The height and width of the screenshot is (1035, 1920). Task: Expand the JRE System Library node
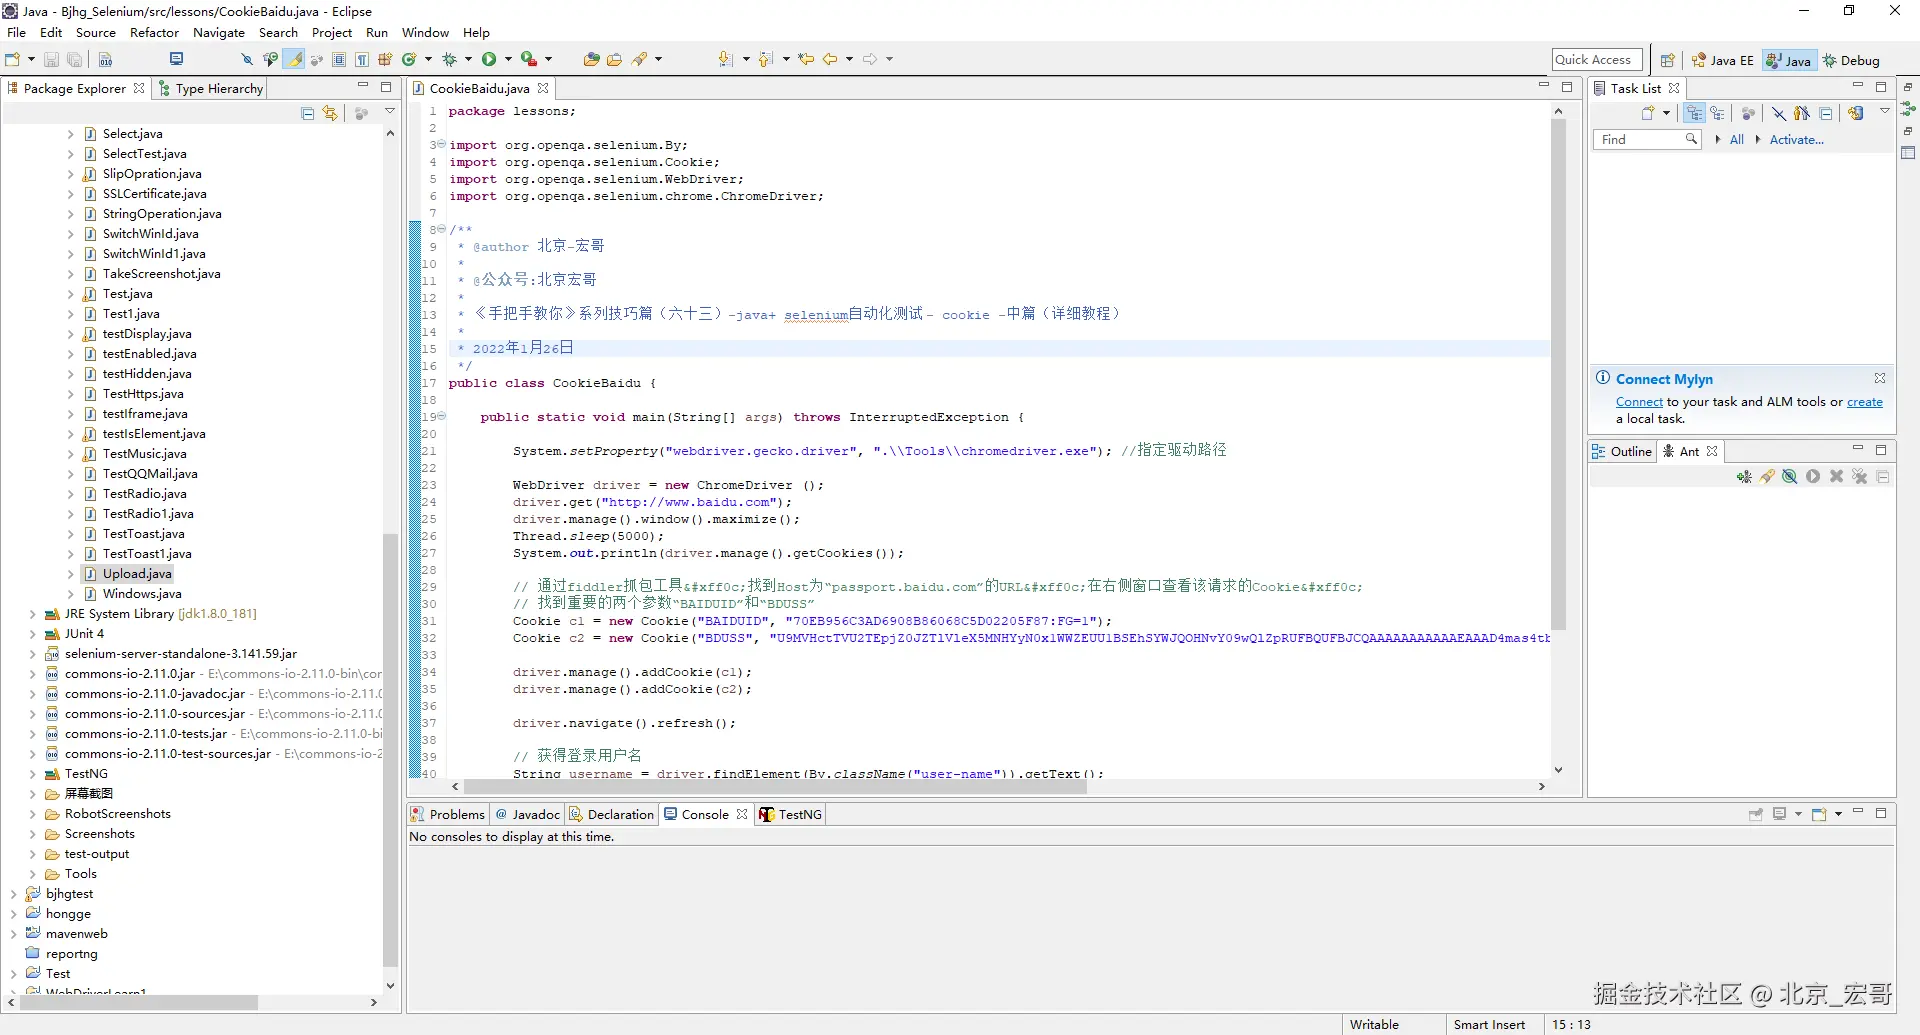click(33, 614)
